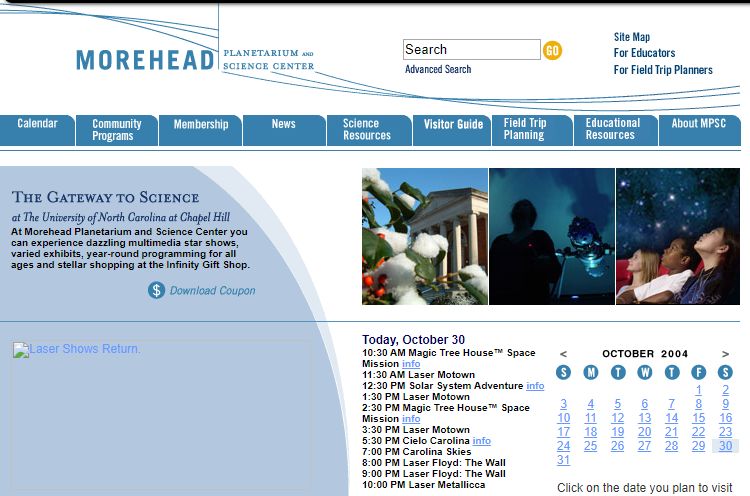Click the 7:00 PM Carolina Skies entry

(417, 452)
